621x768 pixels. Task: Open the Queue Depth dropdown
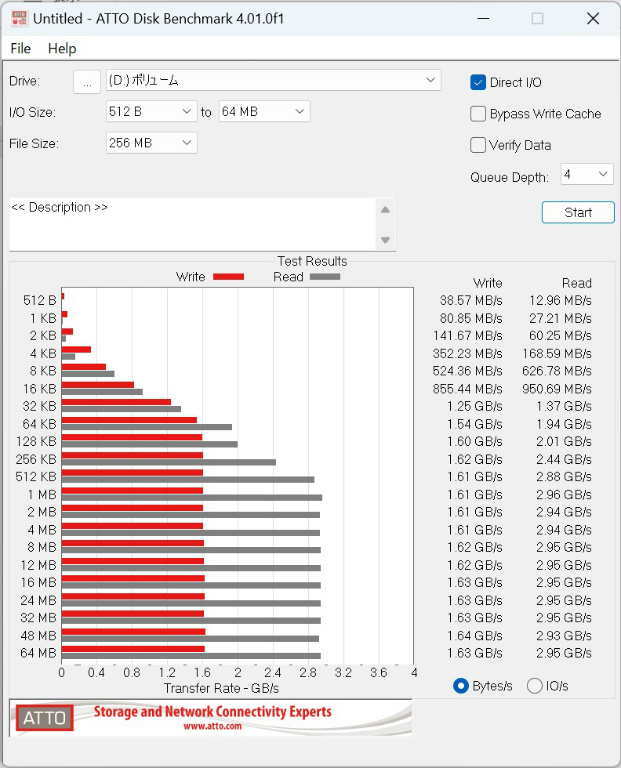pyautogui.click(x=587, y=174)
